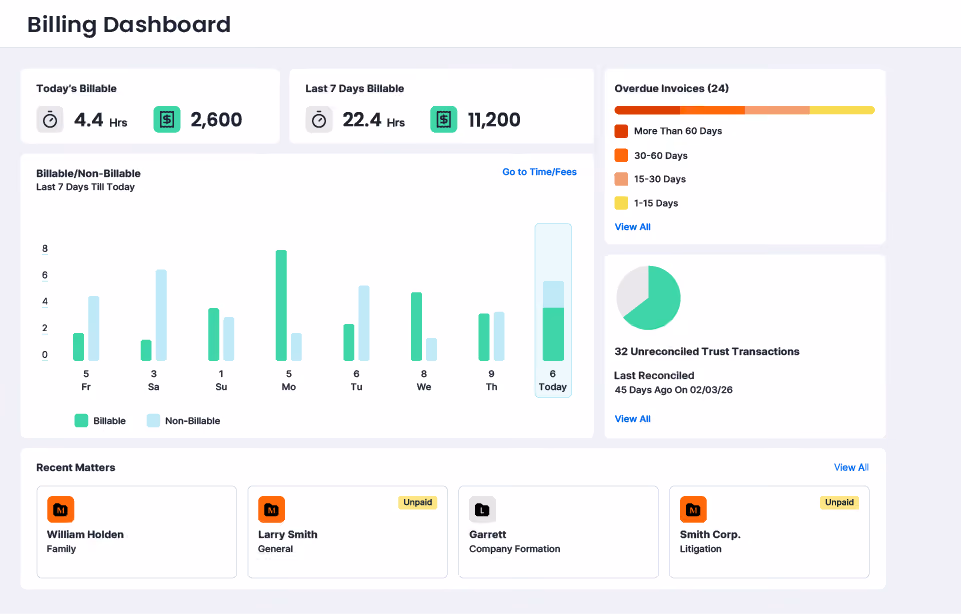
Task: Click the stopwatch icon in Last 7 Days Billable
Action: [x=319, y=119]
